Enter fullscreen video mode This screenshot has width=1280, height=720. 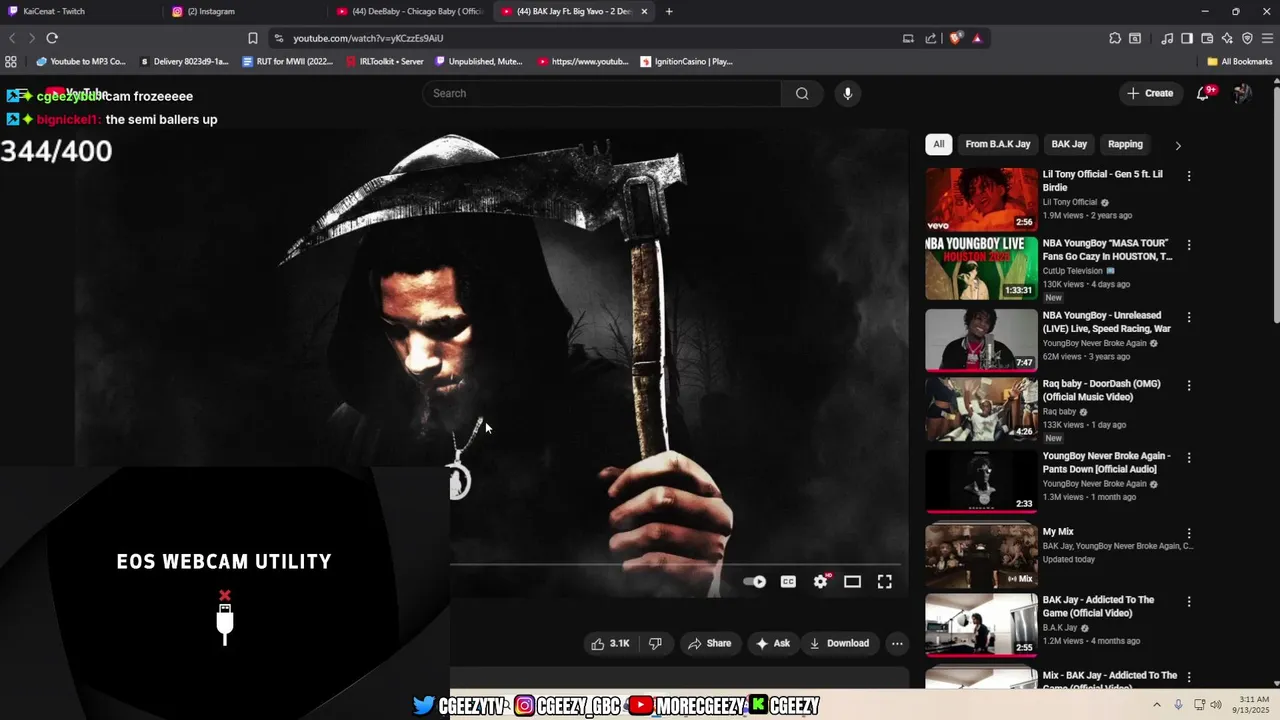click(x=885, y=581)
